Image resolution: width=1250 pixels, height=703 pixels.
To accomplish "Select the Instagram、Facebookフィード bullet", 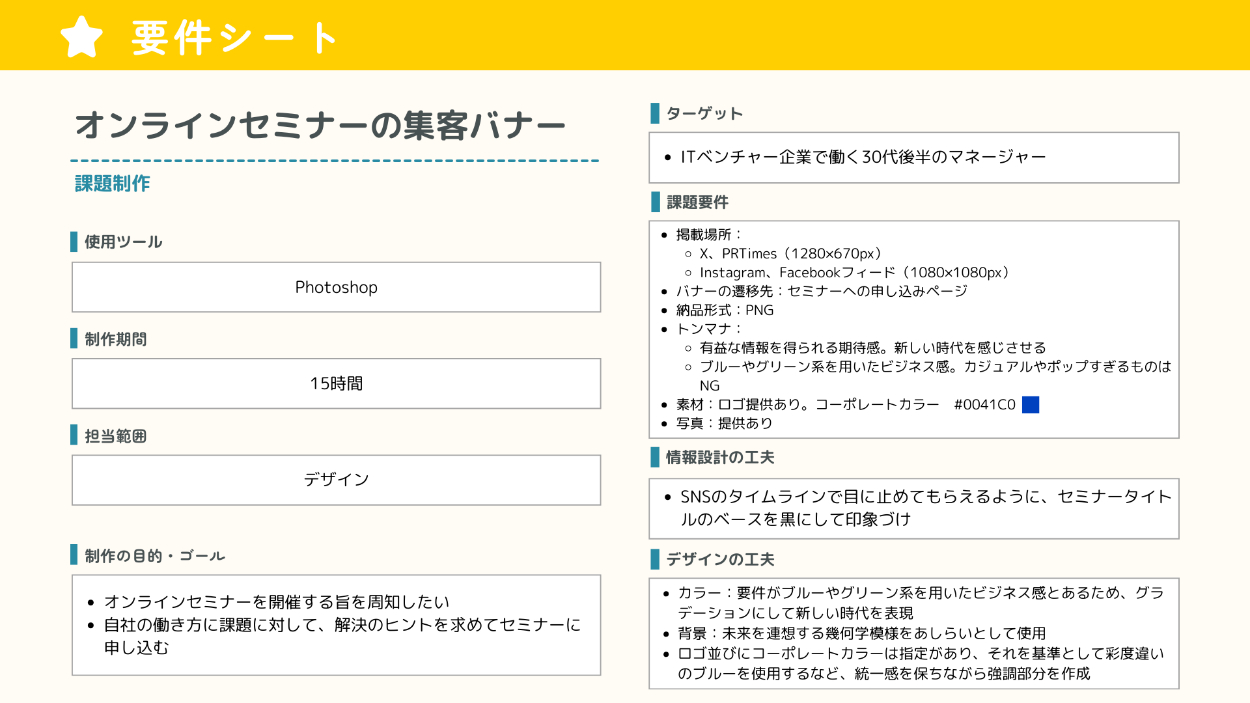I will point(854,273).
